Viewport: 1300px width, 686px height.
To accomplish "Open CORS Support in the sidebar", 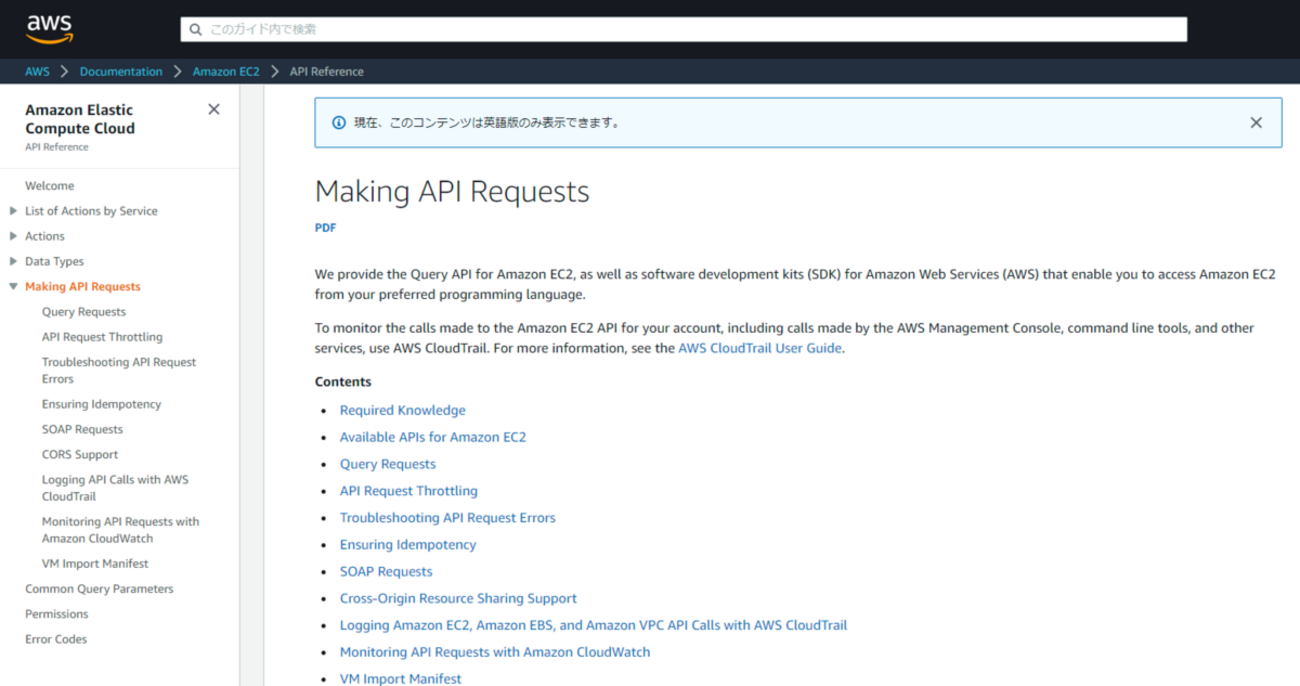I will (80, 455).
